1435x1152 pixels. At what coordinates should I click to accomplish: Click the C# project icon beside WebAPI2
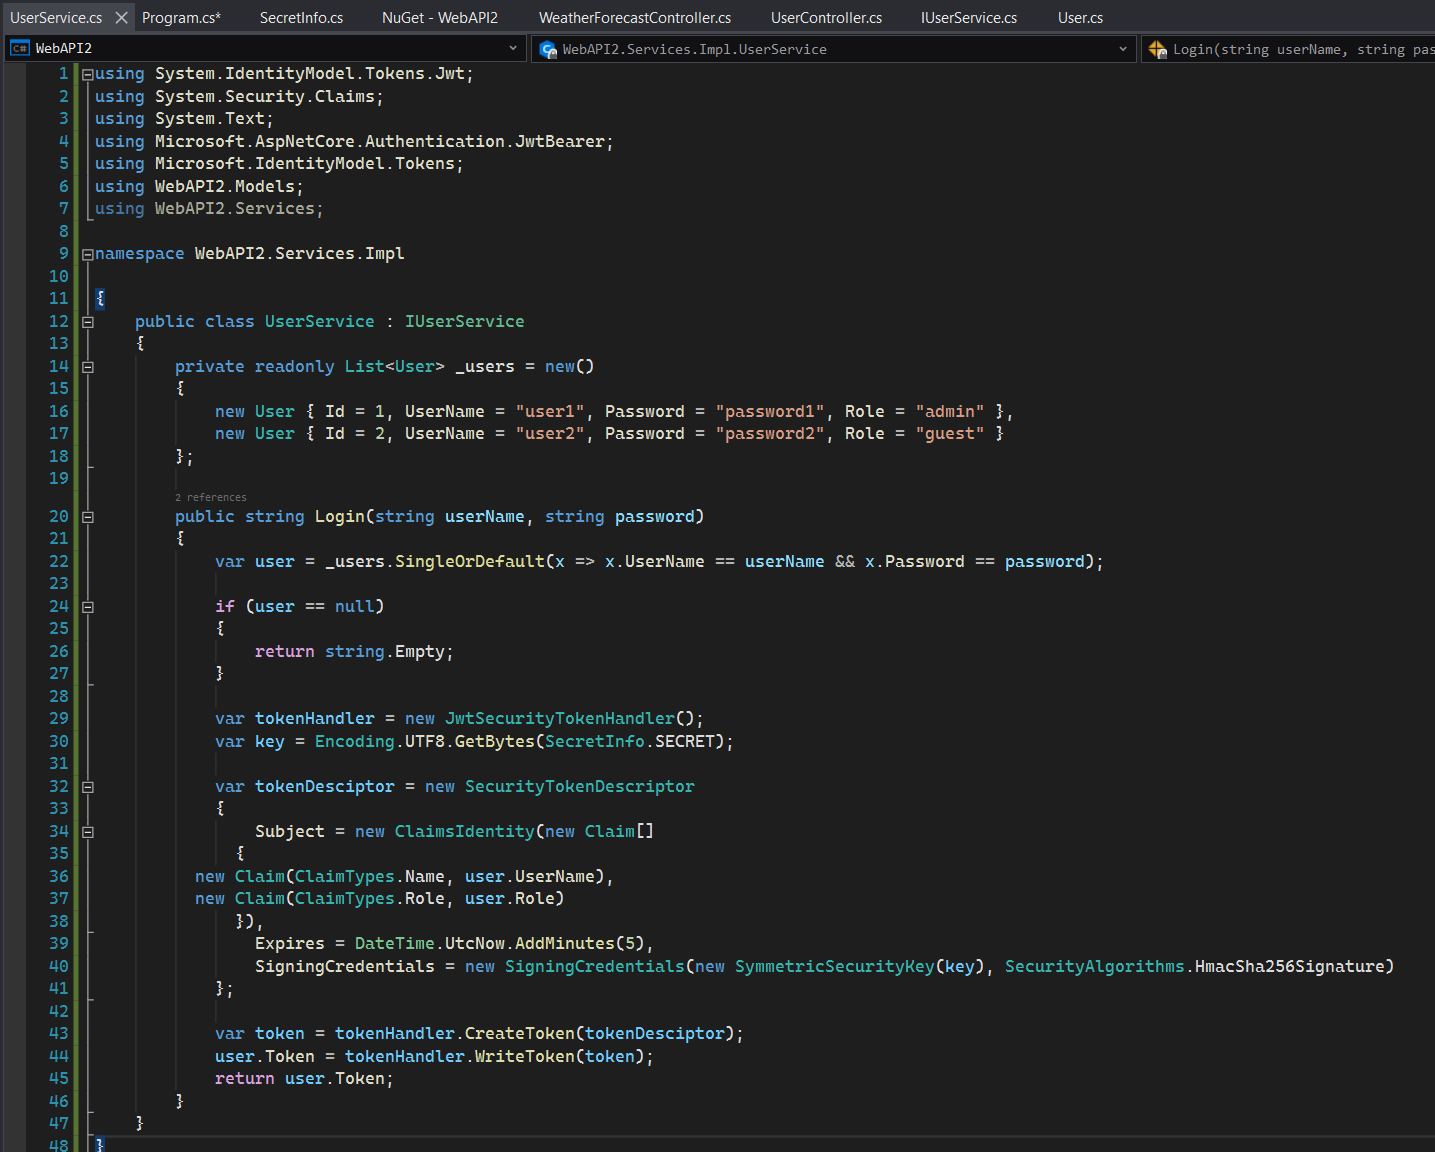(20, 48)
